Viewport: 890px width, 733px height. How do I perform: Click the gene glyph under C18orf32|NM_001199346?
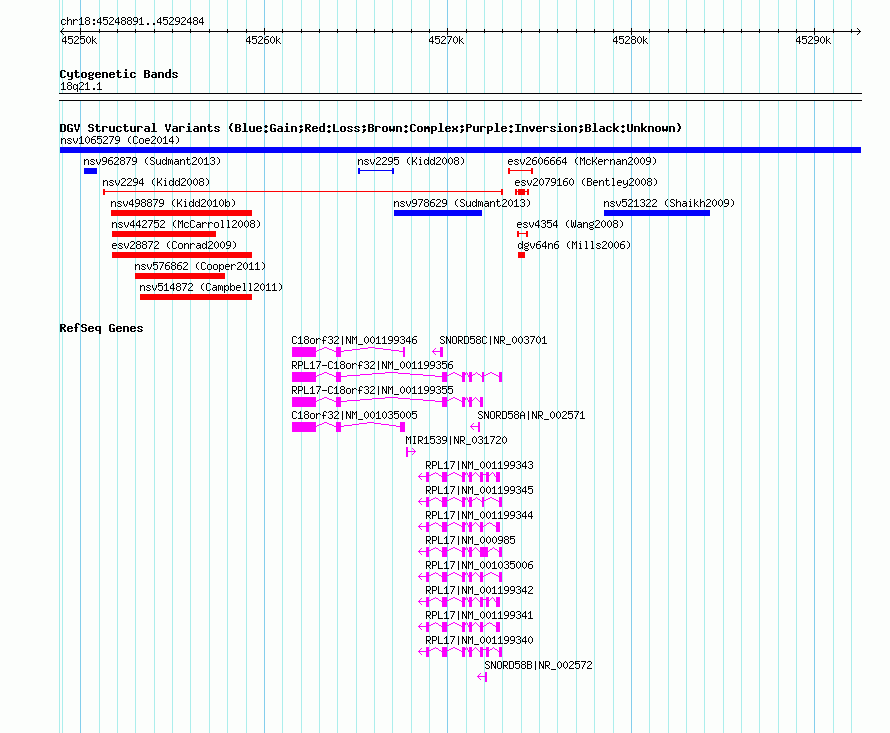tap(349, 353)
